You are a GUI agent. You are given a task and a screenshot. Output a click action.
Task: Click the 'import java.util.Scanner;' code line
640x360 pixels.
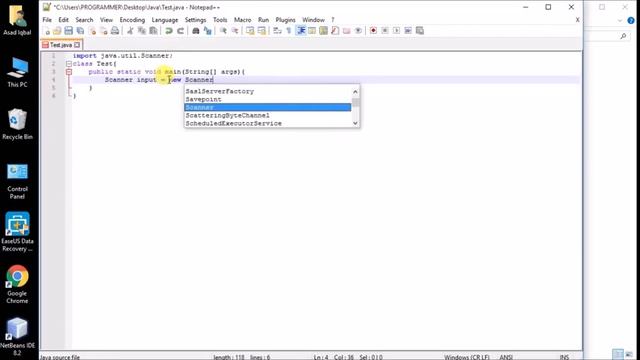[122, 56]
